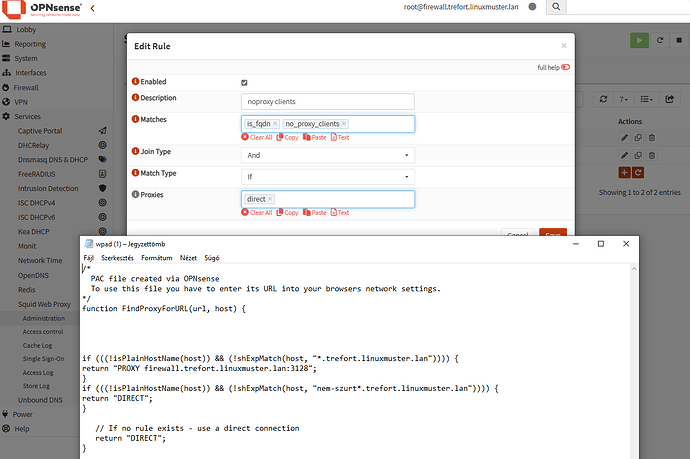The height and width of the screenshot is (459, 690).
Task: Click the edit pencil in second Actions row
Action: coord(624,155)
